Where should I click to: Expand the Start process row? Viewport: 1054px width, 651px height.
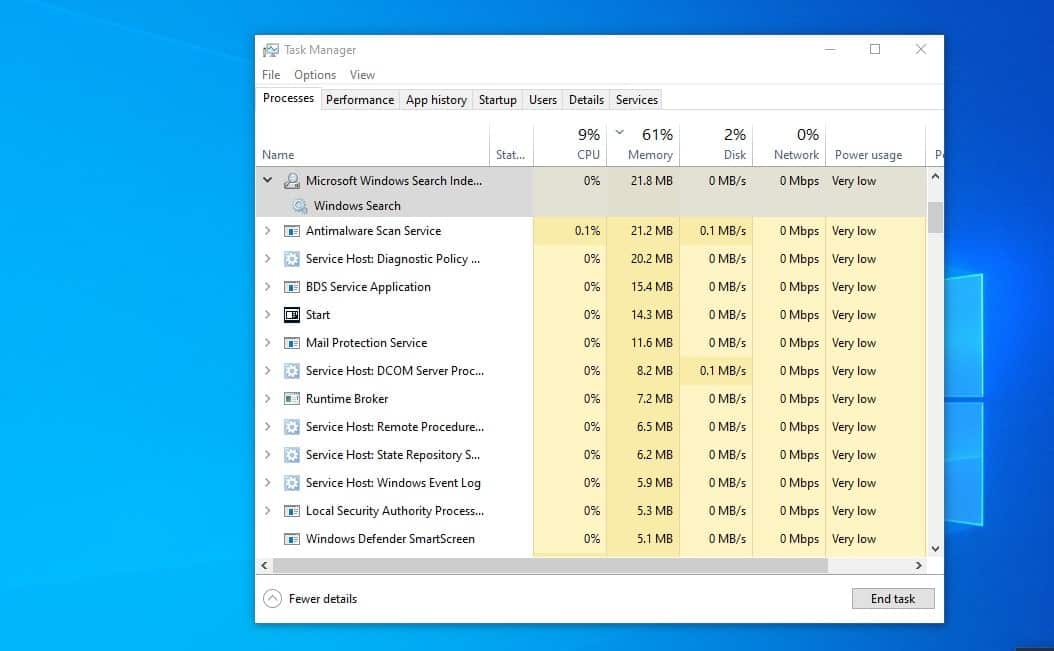[x=268, y=315]
